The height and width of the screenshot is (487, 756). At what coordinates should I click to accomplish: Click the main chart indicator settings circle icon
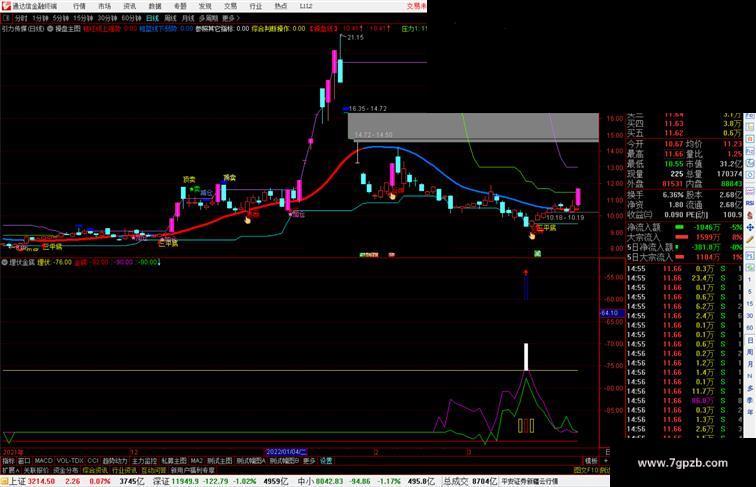tap(50, 29)
